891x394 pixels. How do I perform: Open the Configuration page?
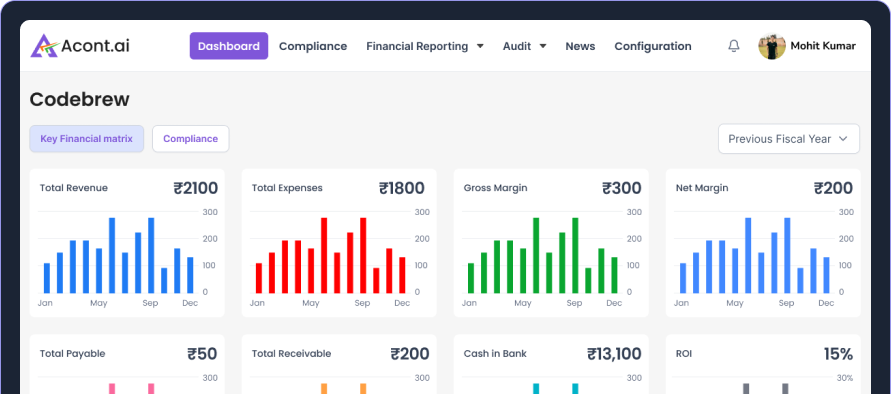pyautogui.click(x=653, y=46)
